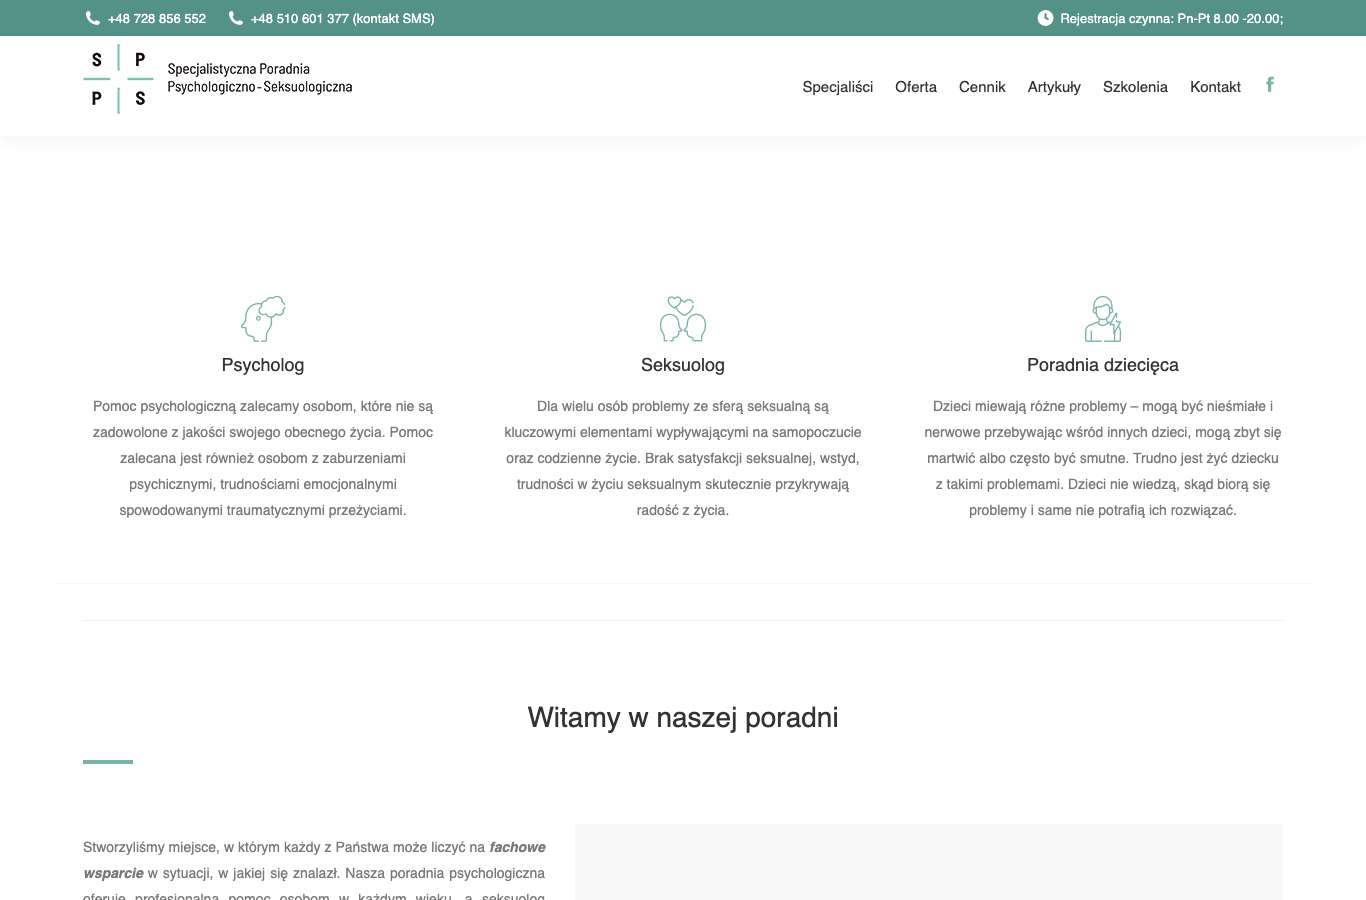1366x900 pixels.
Task: Click the registration hours text Pn-Pt 8.00-20.00
Action: click(1230, 19)
